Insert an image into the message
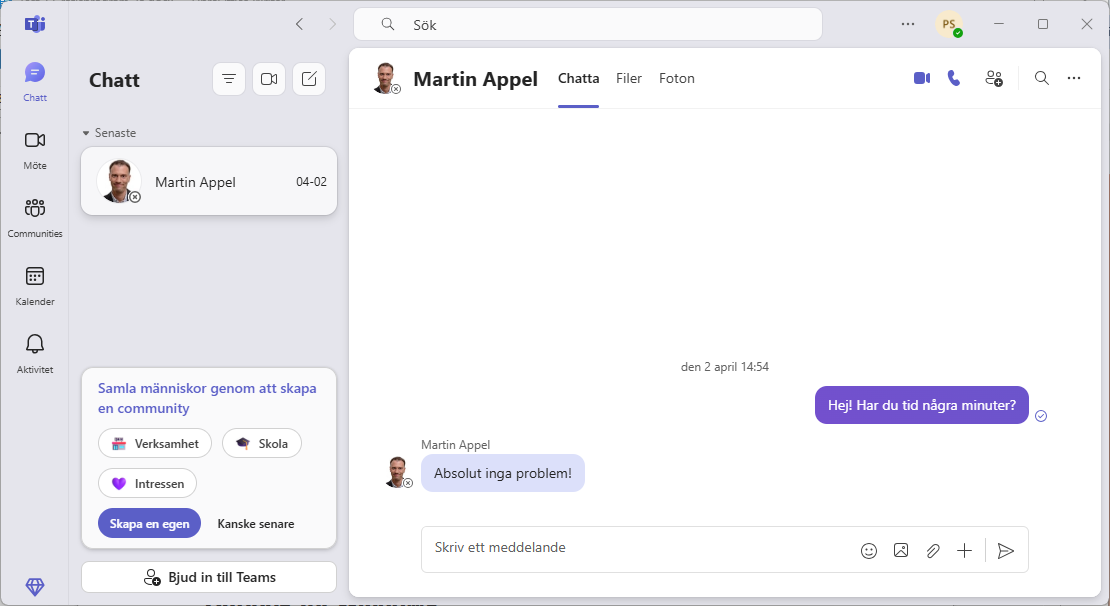 (901, 550)
